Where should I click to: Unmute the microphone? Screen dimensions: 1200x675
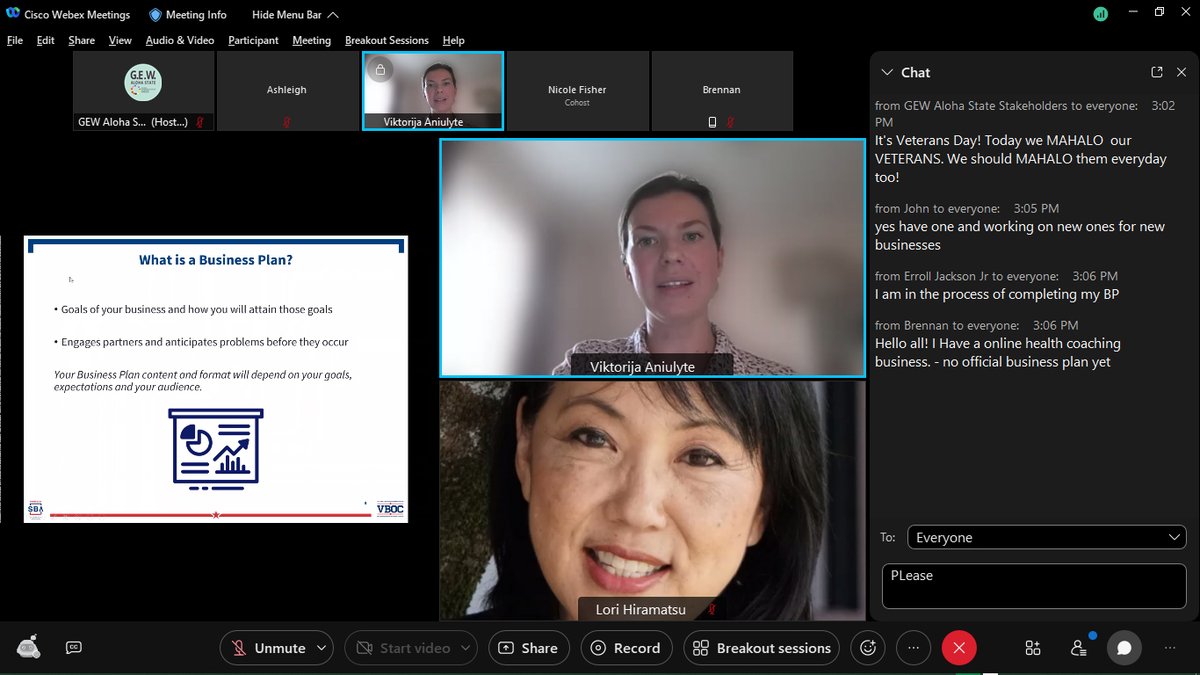(x=268, y=648)
